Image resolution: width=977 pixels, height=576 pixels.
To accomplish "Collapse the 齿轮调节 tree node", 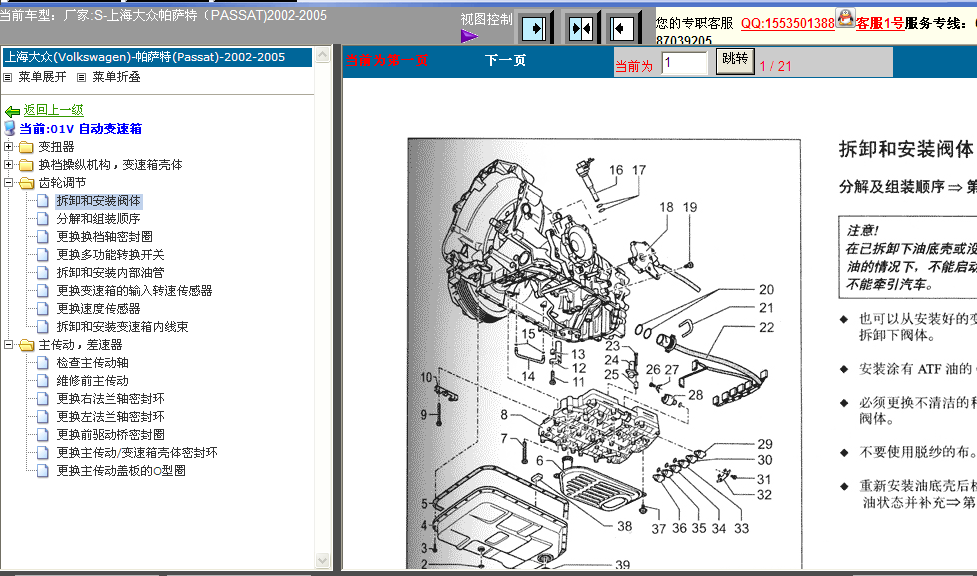I will (8, 183).
